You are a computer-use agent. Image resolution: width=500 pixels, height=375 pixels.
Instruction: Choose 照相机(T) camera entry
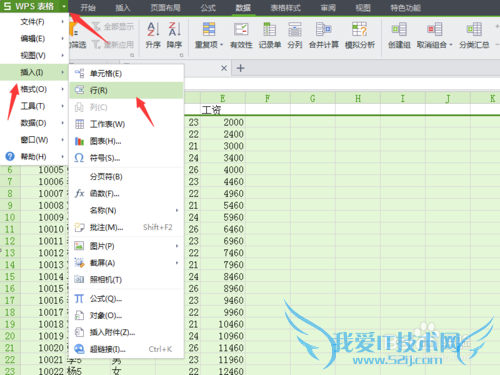point(127,279)
